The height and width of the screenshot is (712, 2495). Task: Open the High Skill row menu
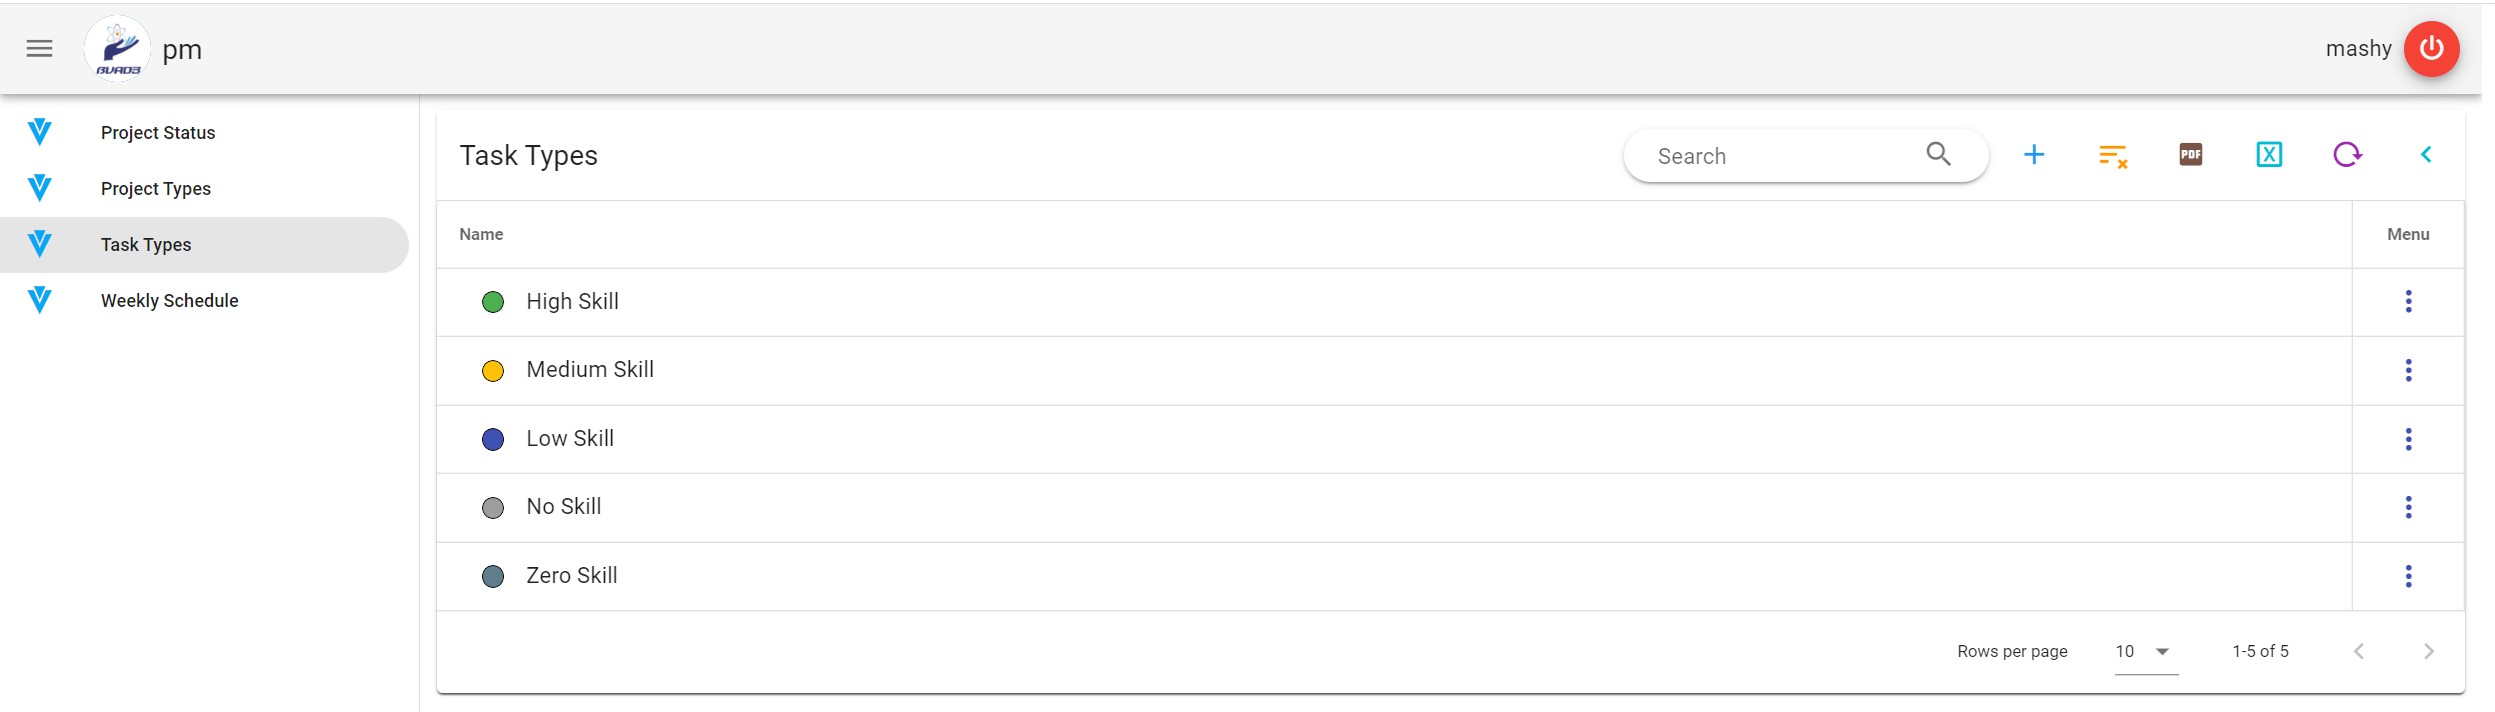[2408, 301]
